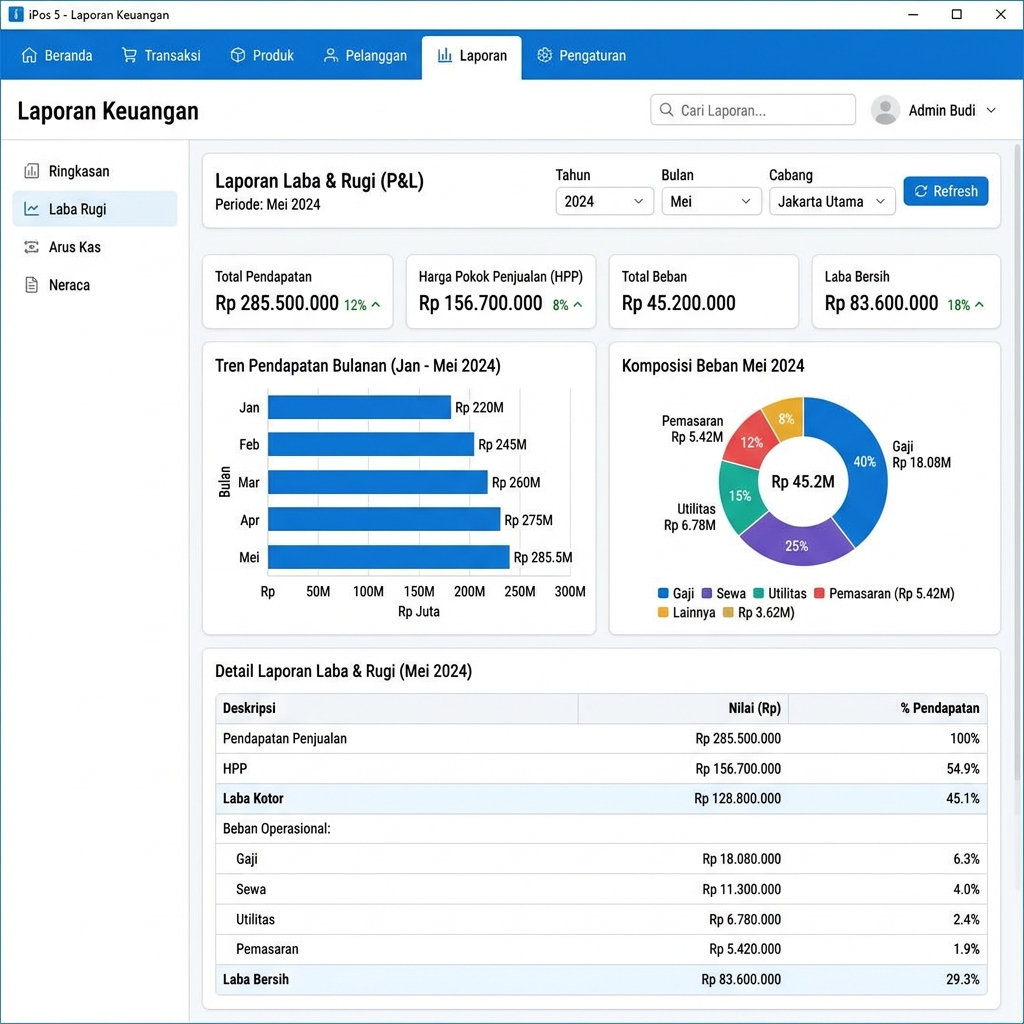Viewport: 1024px width, 1024px height.
Task: Click the Pengaturan gear icon
Action: [x=544, y=56]
